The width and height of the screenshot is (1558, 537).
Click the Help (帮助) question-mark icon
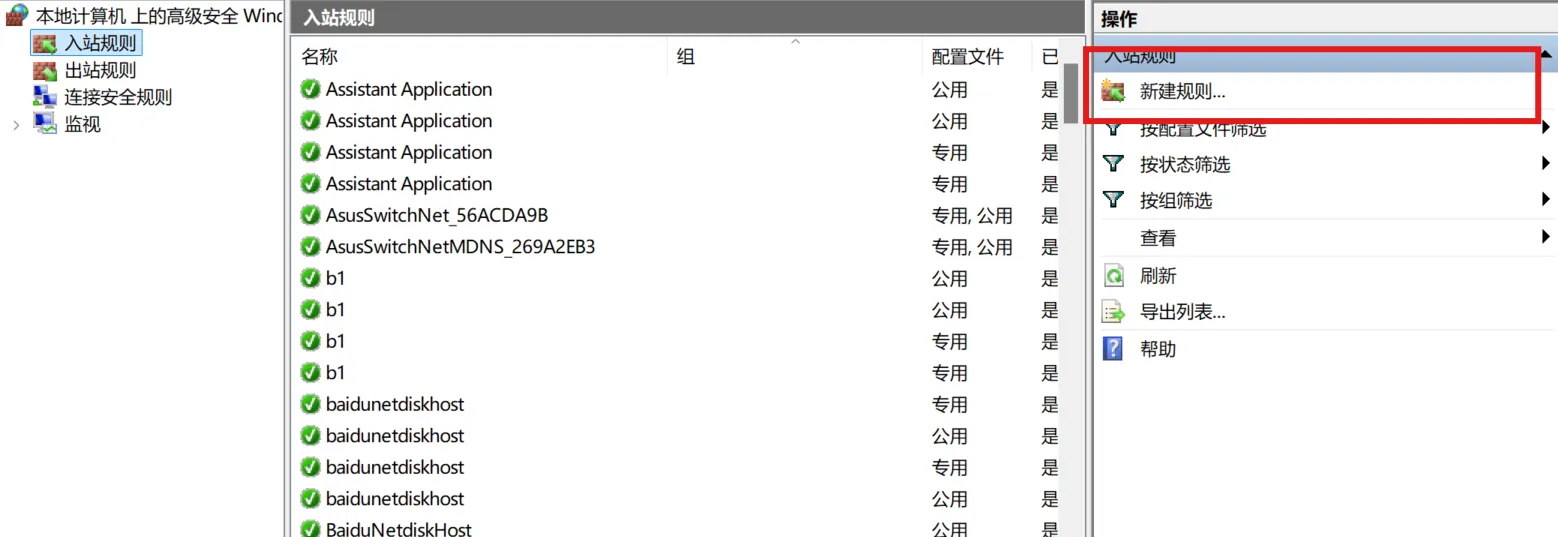coord(1113,349)
